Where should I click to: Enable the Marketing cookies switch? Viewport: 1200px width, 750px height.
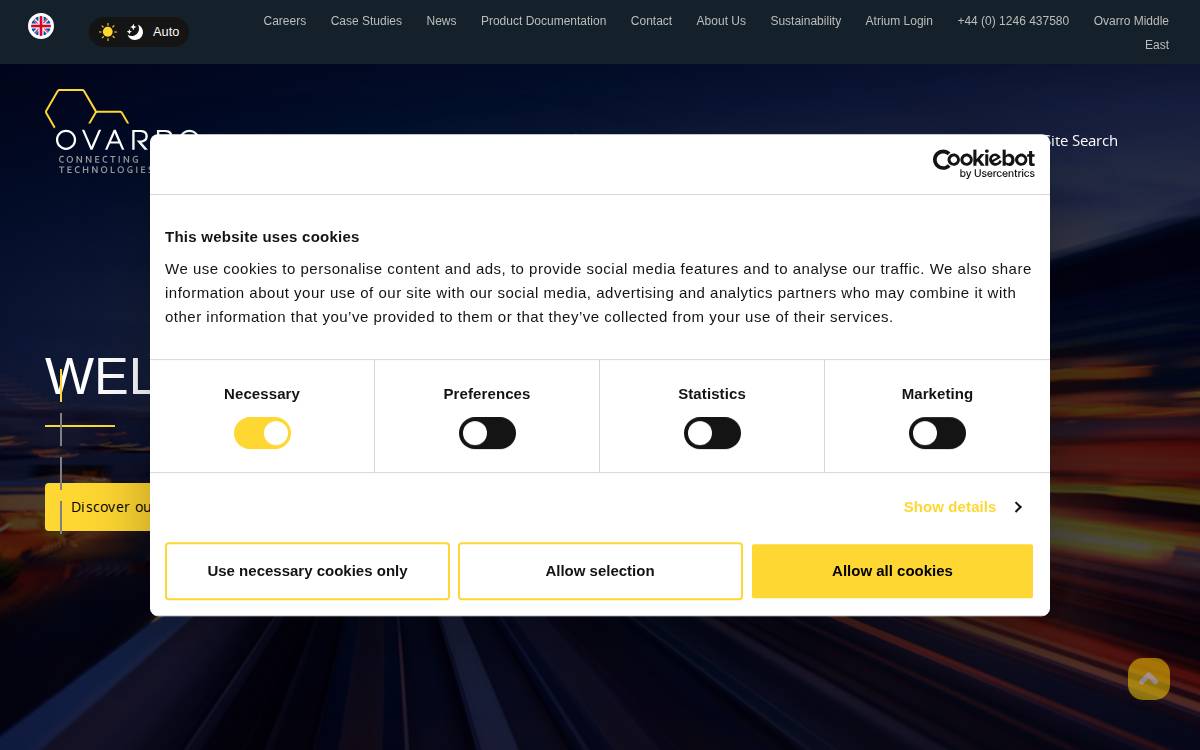(x=937, y=433)
